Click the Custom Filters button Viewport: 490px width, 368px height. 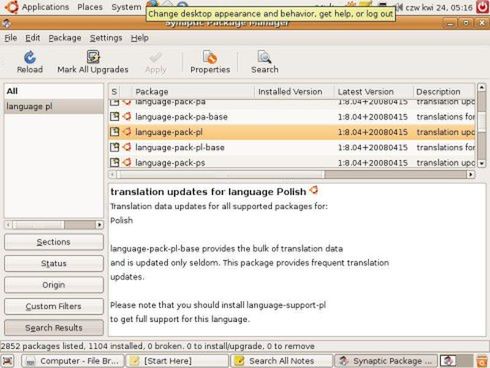(x=54, y=306)
